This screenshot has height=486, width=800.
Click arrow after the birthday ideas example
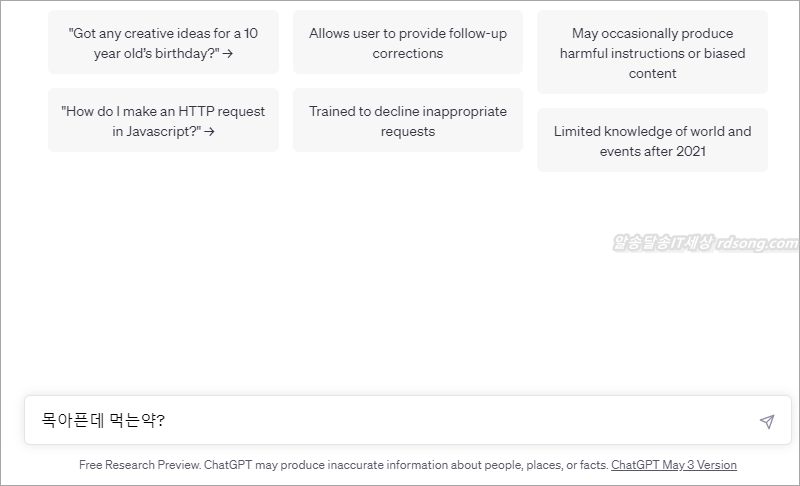click(229, 54)
